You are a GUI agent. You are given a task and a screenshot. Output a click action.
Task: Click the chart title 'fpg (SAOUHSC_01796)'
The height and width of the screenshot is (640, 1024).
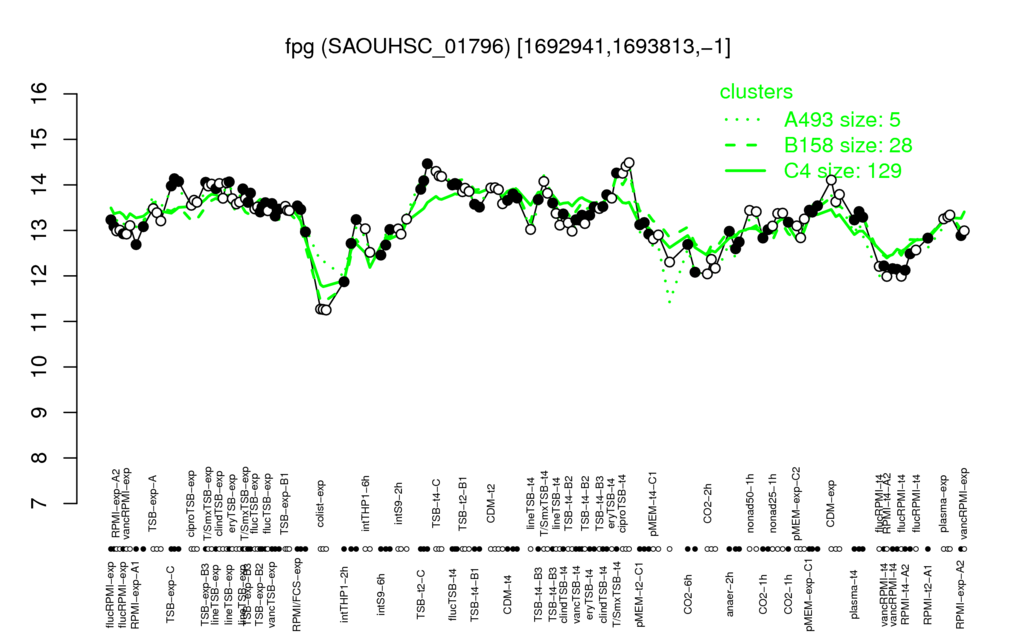point(397,47)
